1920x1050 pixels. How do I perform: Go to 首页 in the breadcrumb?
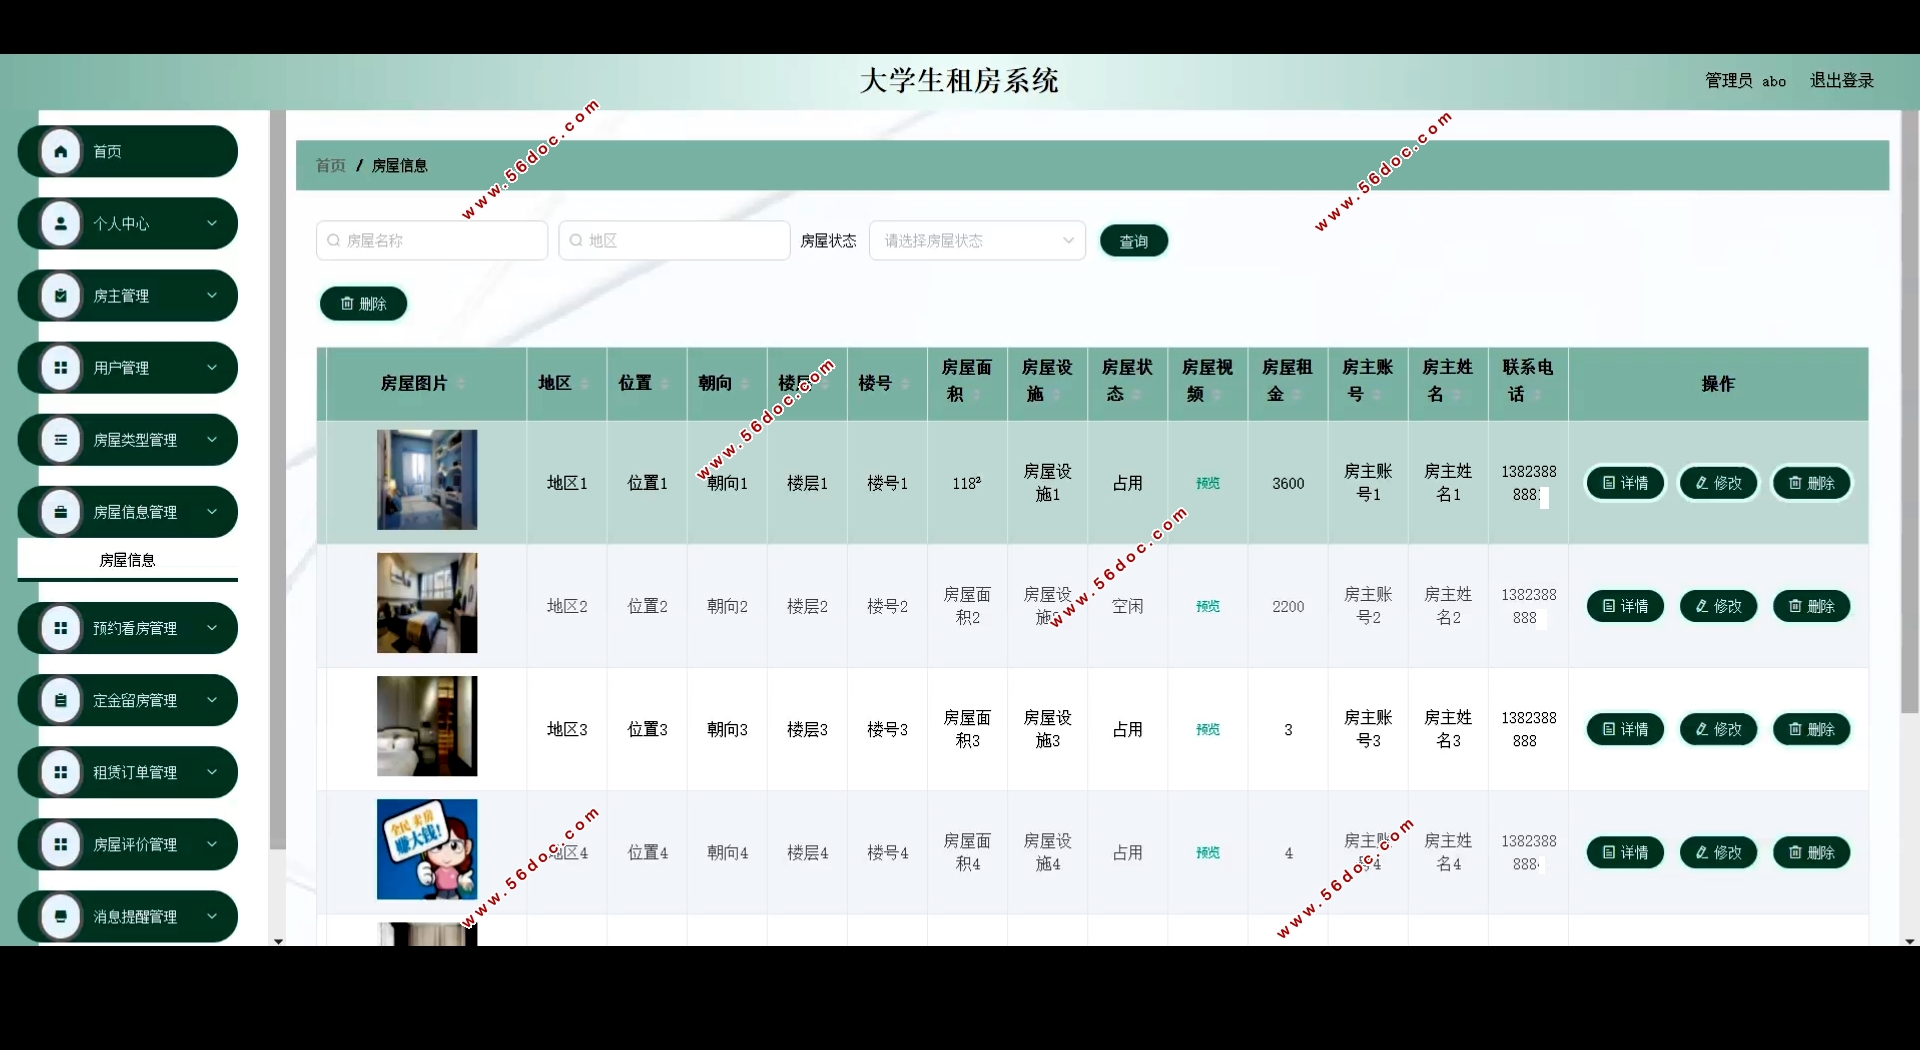330,166
